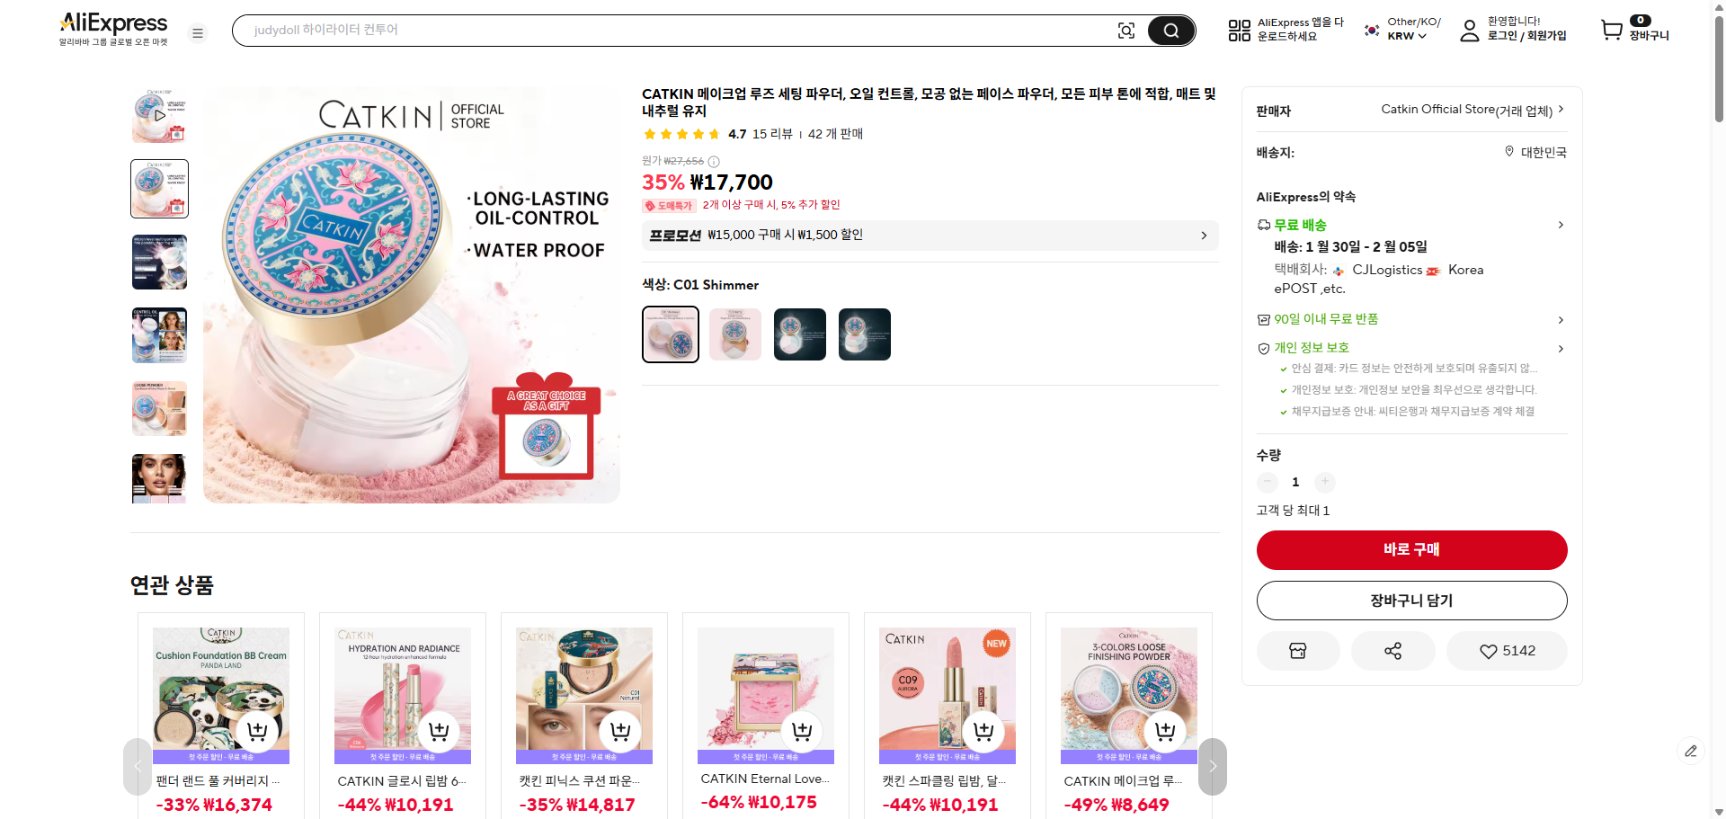Viewport: 1726px width, 819px height.
Task: Open the hamburger category menu
Action: (x=198, y=33)
